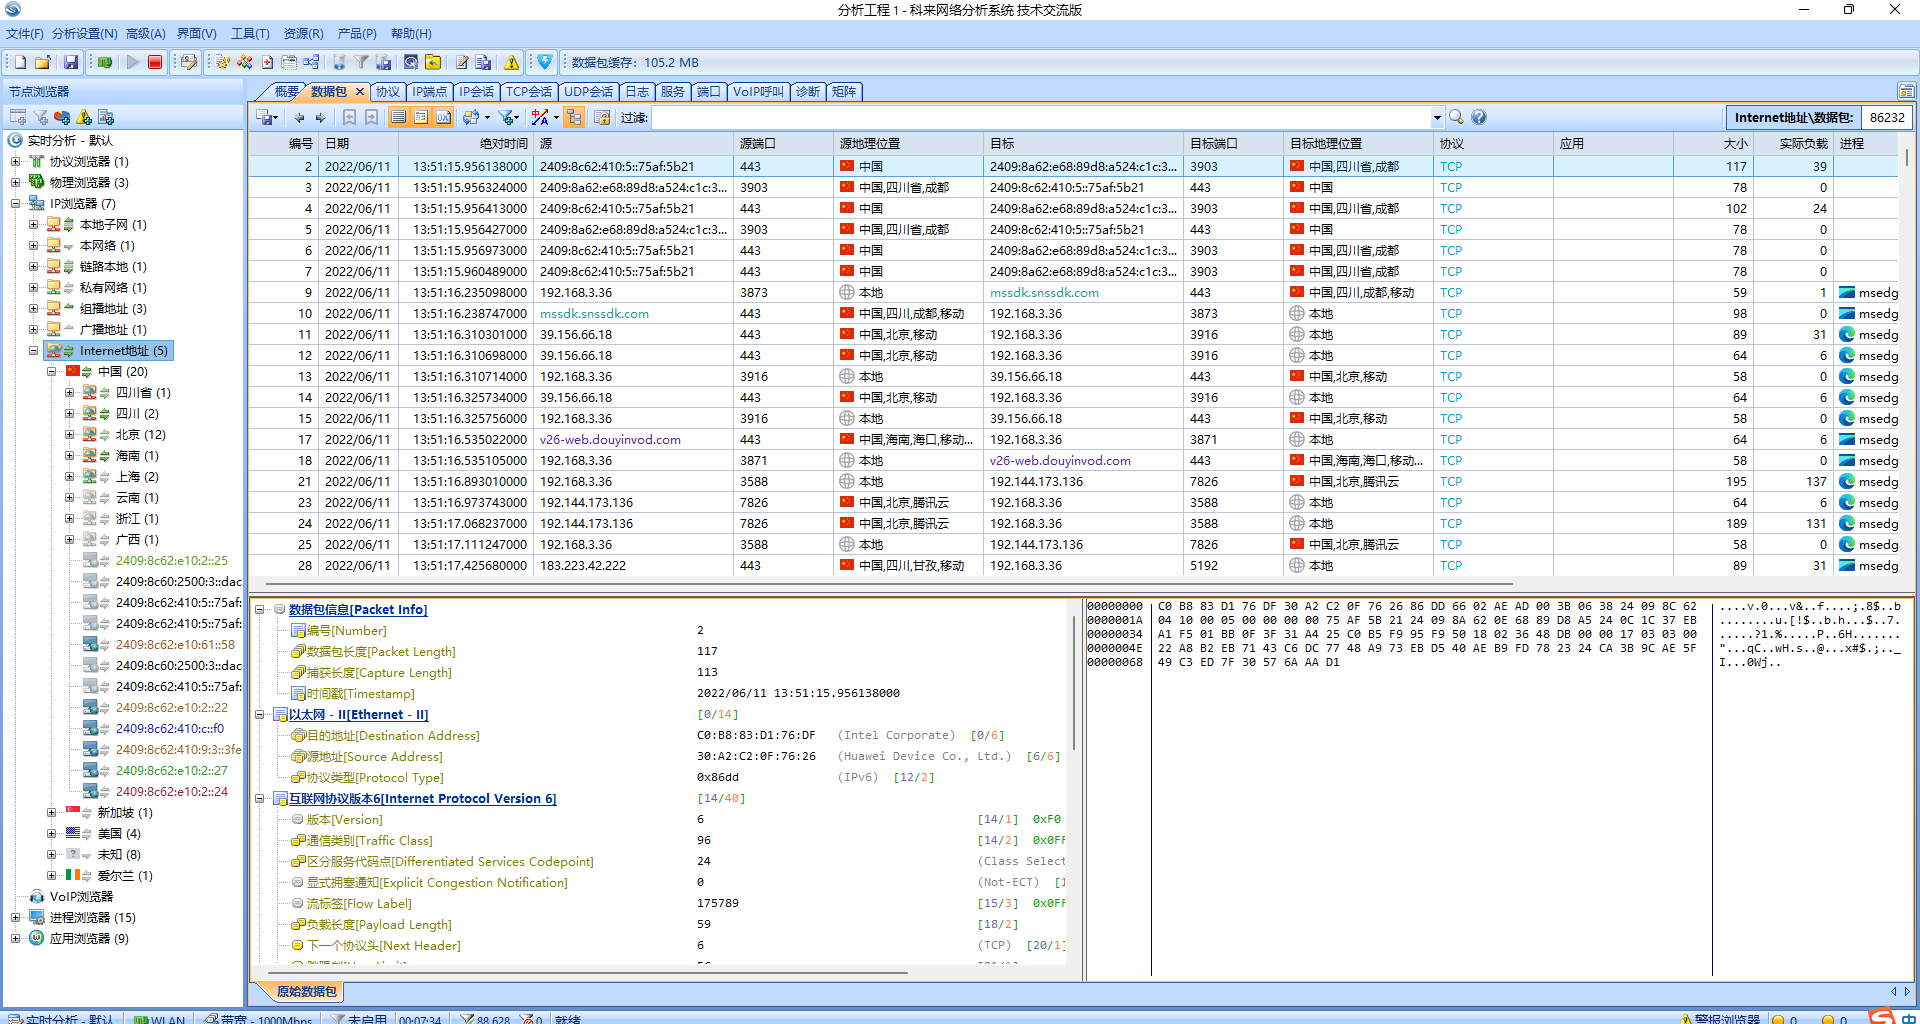Select the 上海 (2) tree item
The height and width of the screenshot is (1024, 1920).
pyautogui.click(x=137, y=477)
